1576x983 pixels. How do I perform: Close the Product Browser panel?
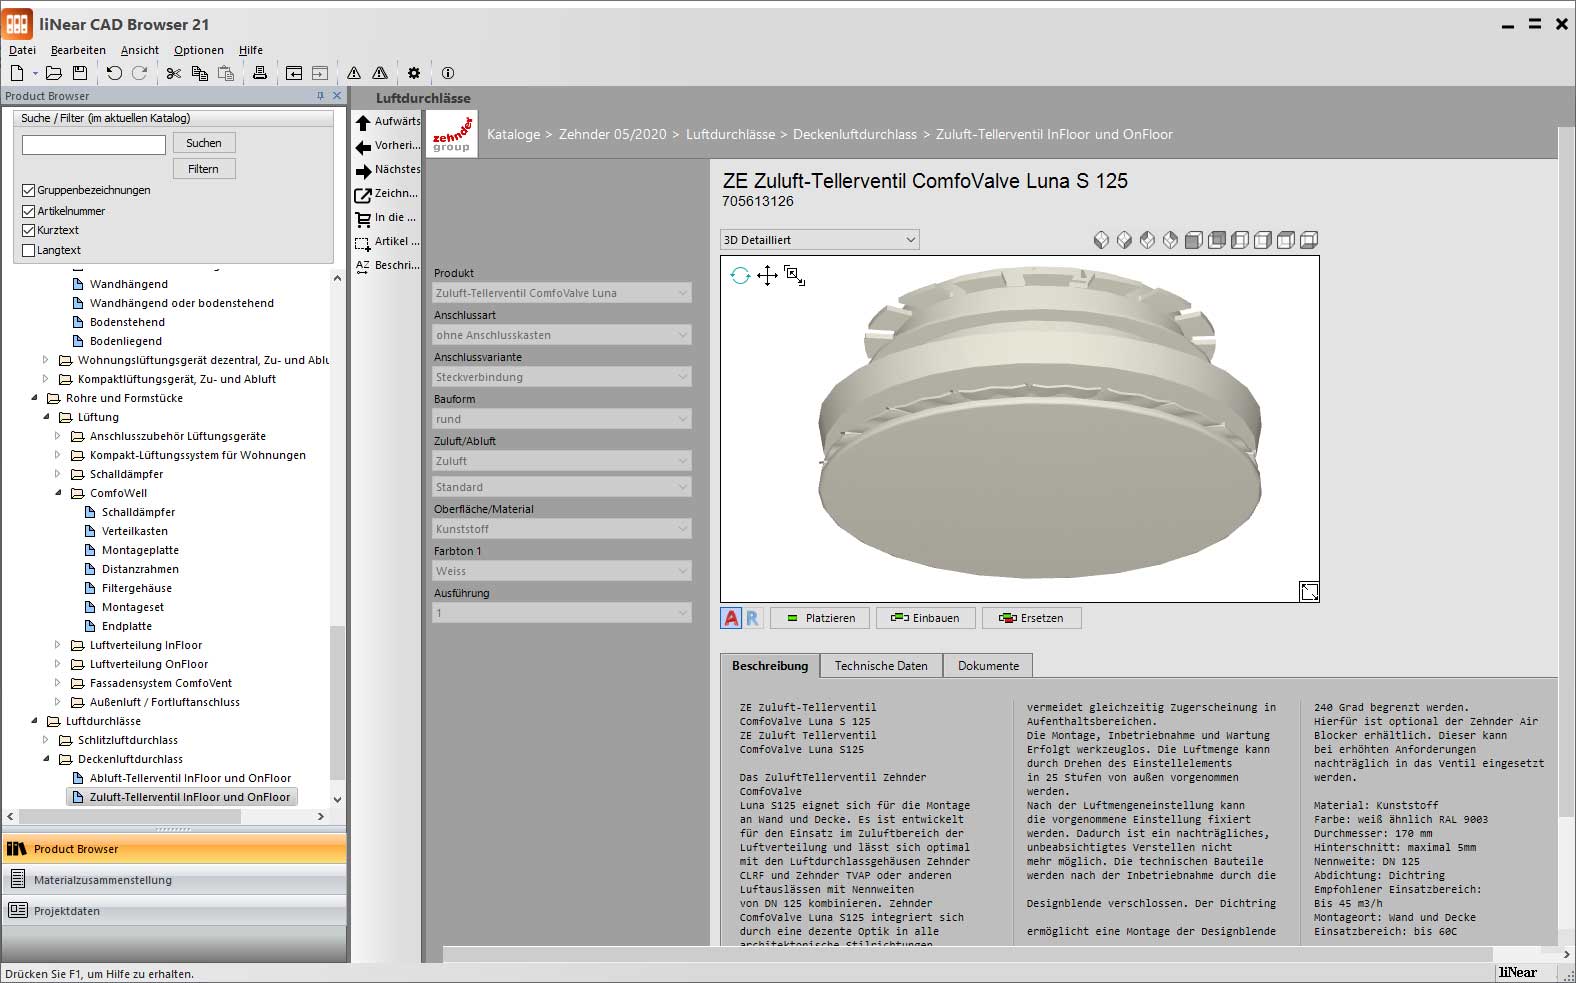pyautogui.click(x=337, y=96)
